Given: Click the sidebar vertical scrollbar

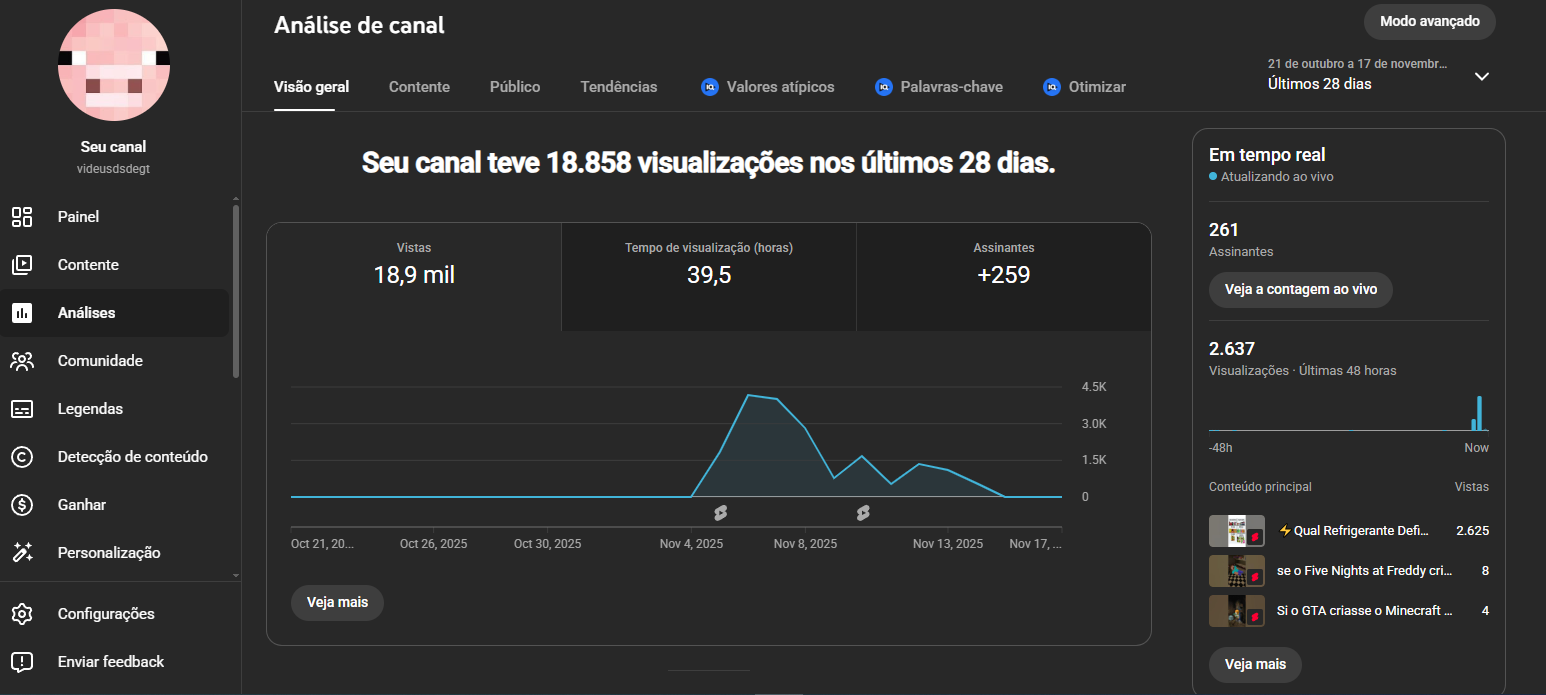Looking at the screenshot, I should (x=236, y=291).
